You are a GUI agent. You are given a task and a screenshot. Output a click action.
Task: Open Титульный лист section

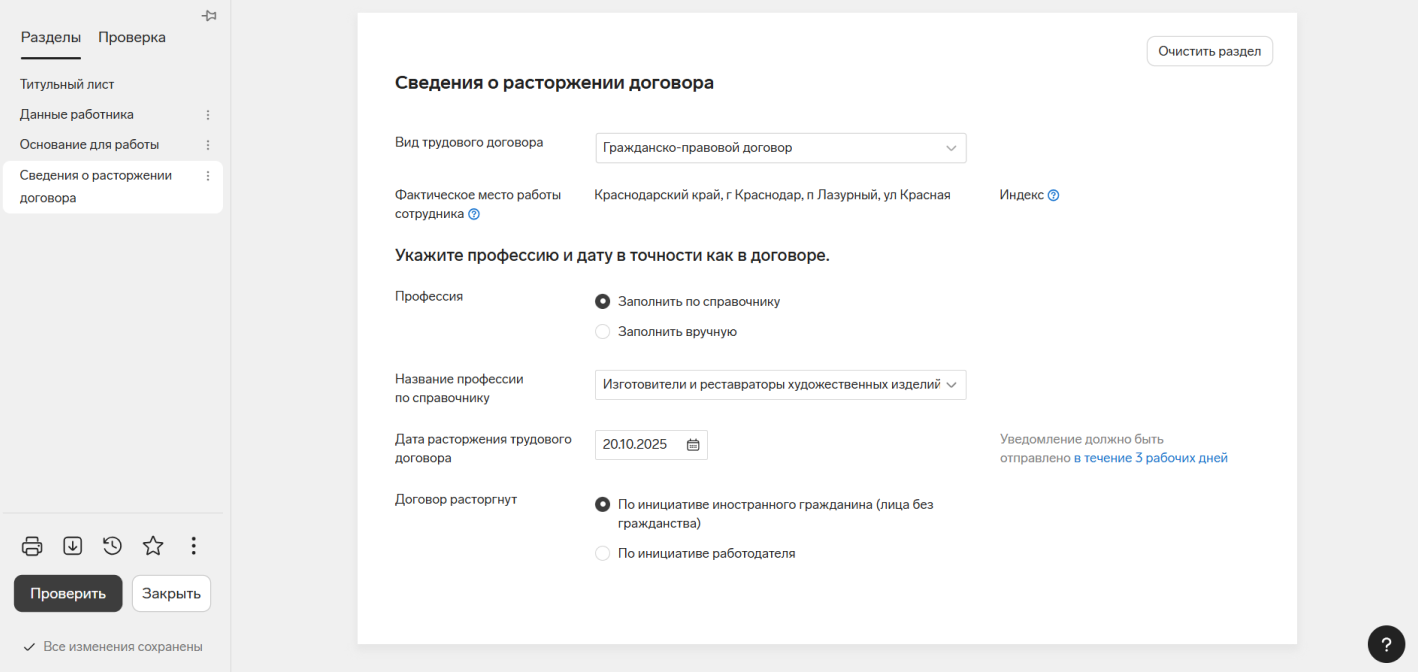click(67, 85)
